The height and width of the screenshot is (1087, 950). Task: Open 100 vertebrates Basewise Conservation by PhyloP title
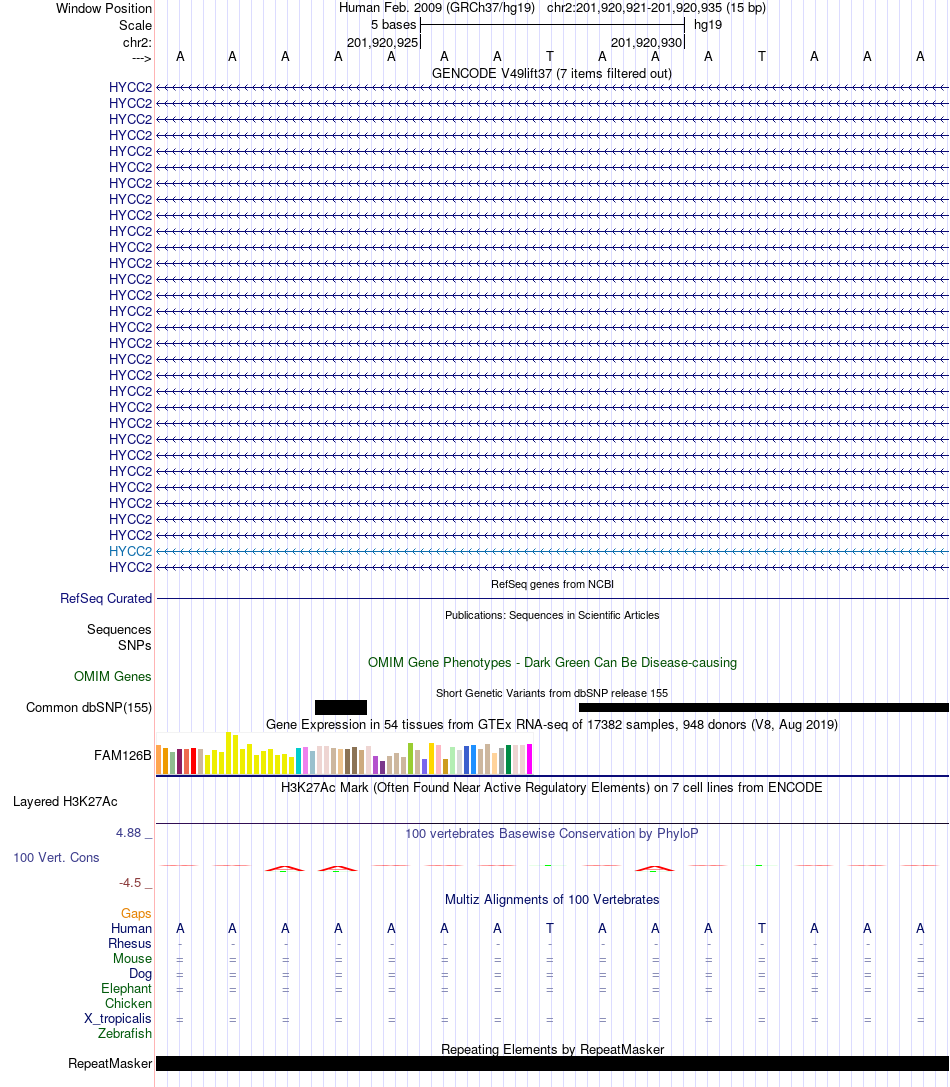point(552,834)
